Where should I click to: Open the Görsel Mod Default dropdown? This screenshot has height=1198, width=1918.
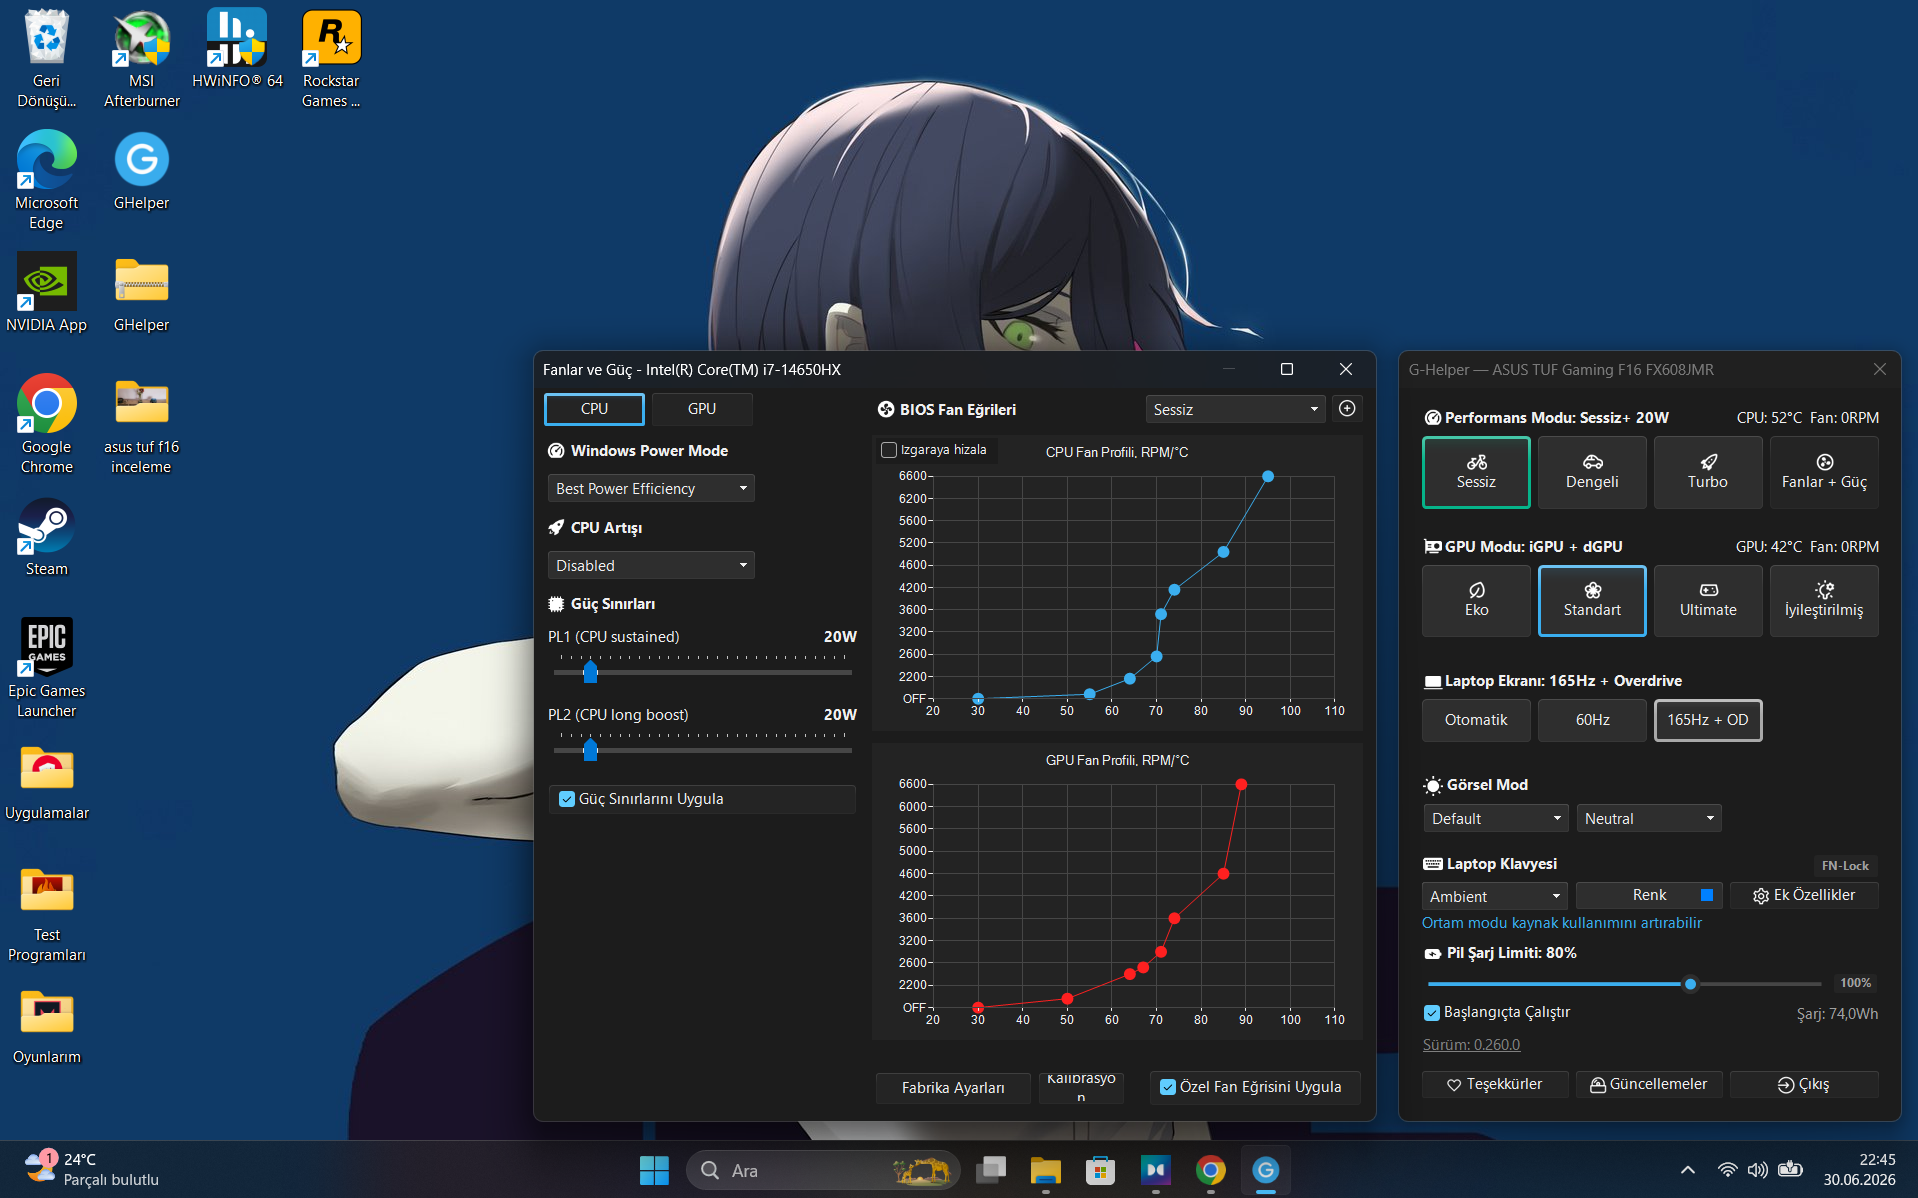pyautogui.click(x=1495, y=818)
